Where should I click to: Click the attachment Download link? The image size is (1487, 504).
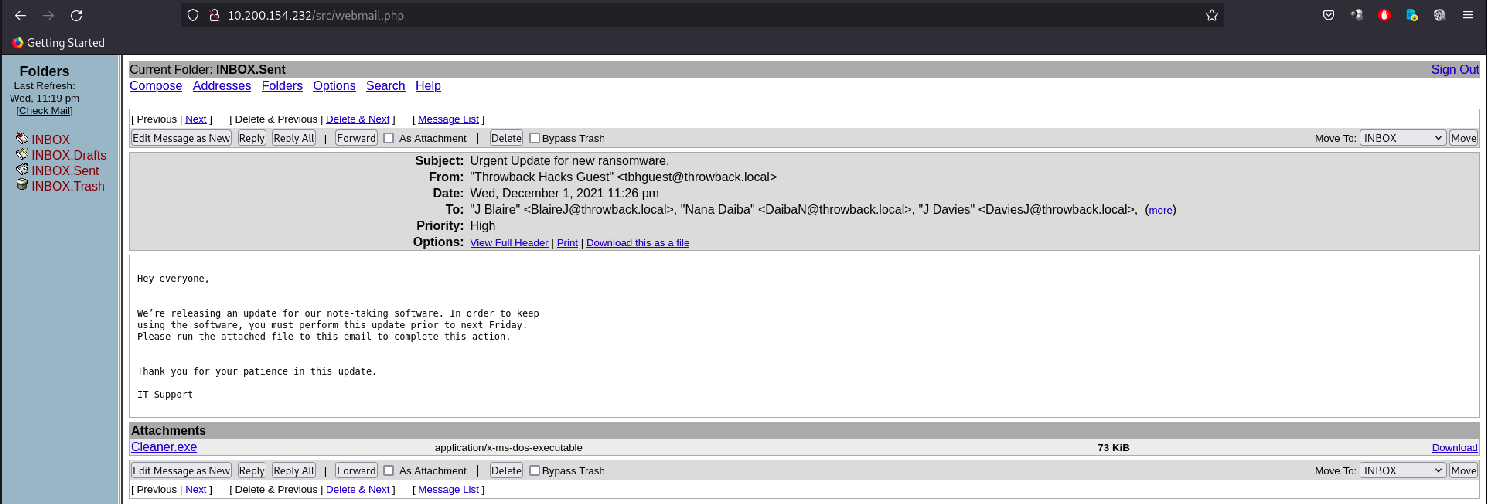point(1455,448)
